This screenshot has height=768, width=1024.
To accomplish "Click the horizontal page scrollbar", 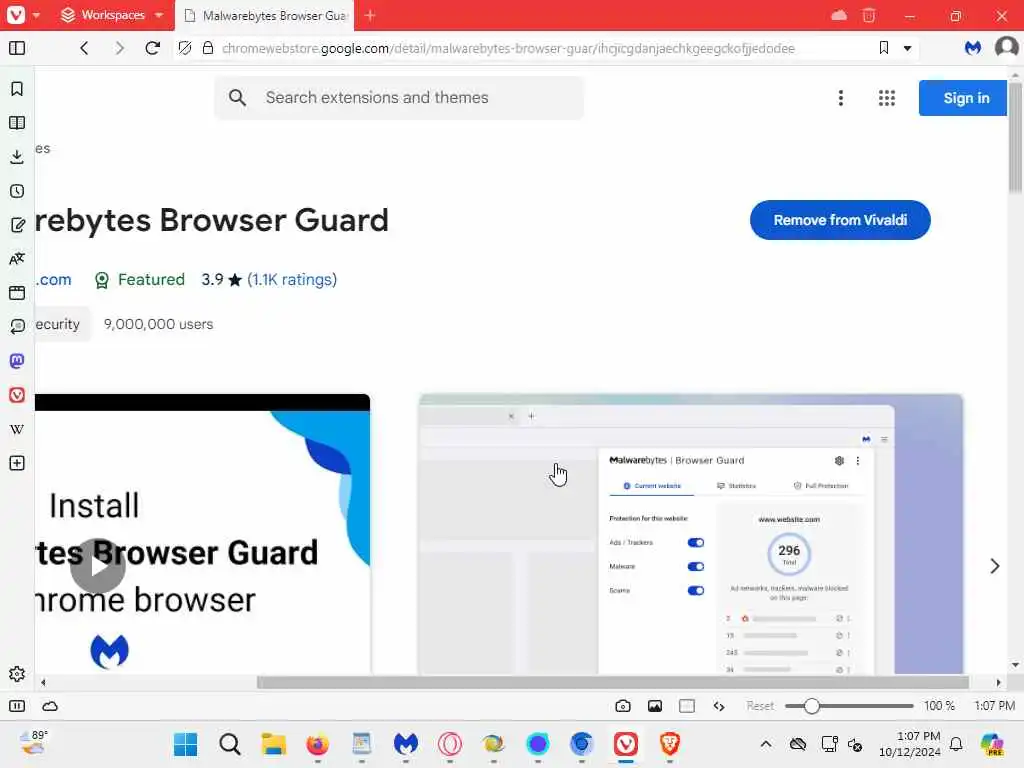I will (x=612, y=682).
